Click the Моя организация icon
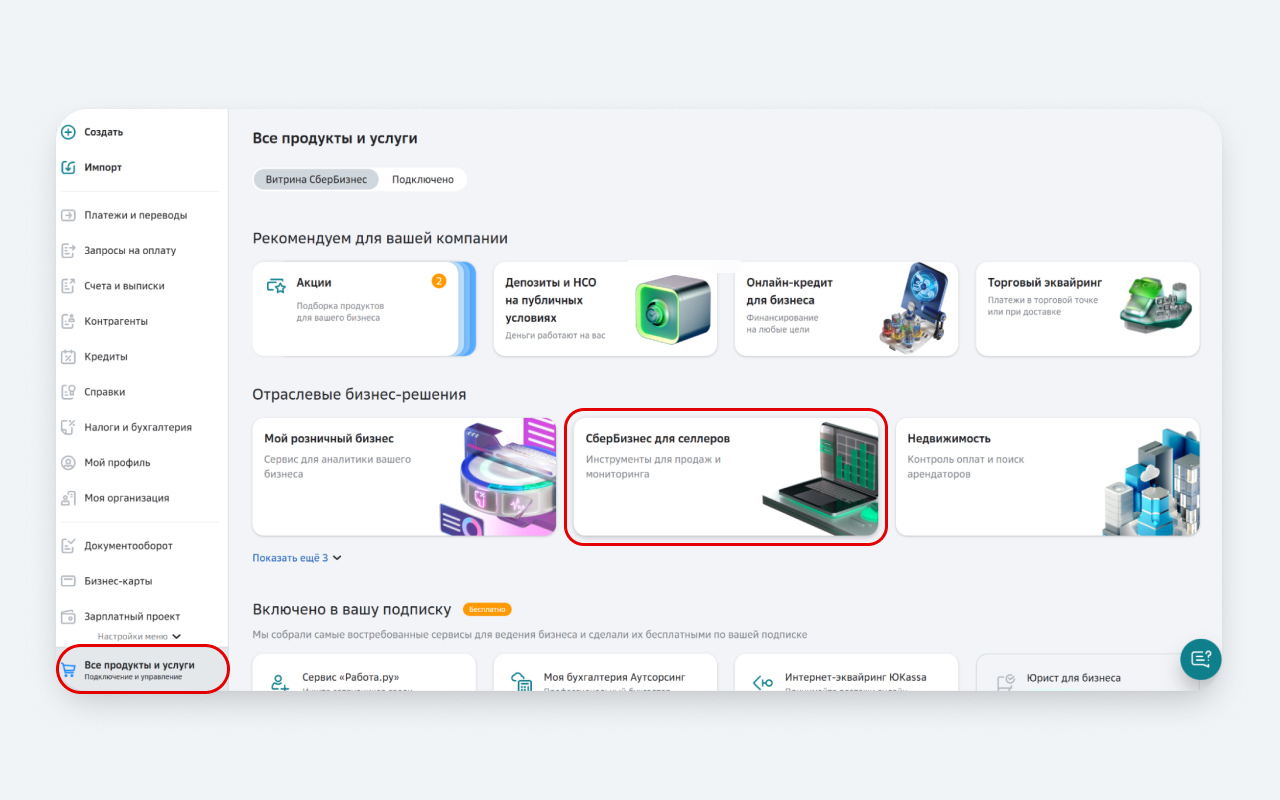 click(68, 498)
